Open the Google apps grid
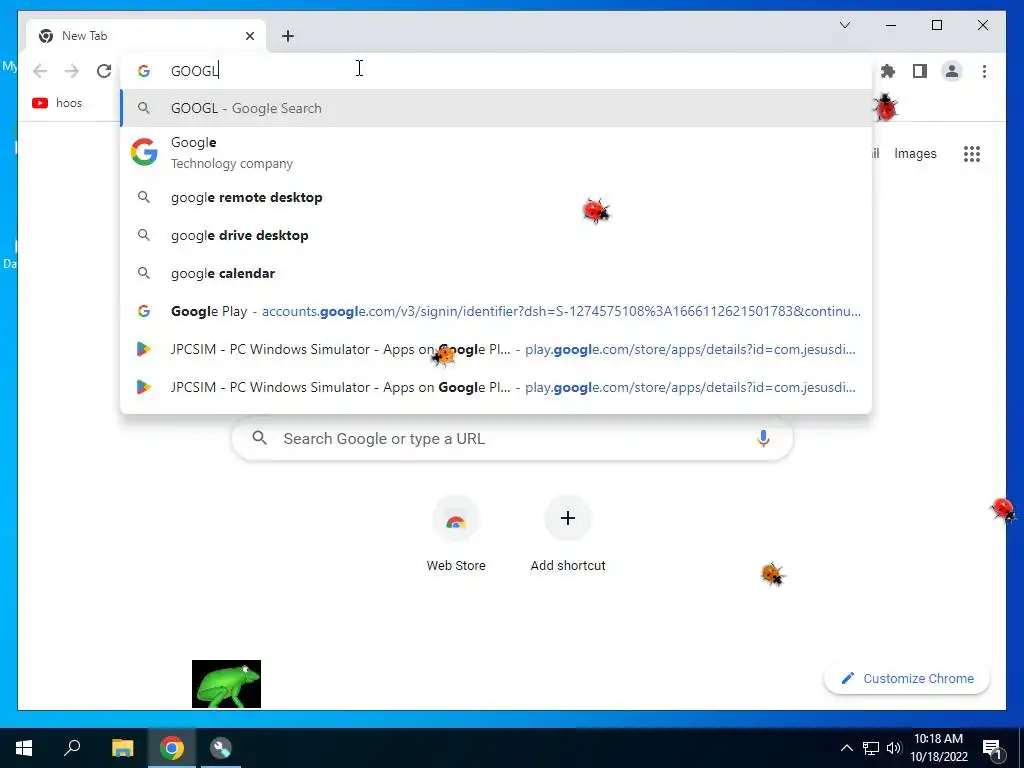The height and width of the screenshot is (768, 1024). click(972, 154)
